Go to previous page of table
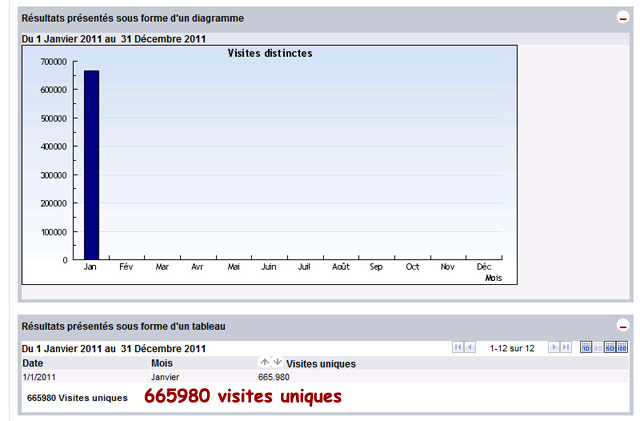The height and width of the screenshot is (421, 640). point(470,347)
